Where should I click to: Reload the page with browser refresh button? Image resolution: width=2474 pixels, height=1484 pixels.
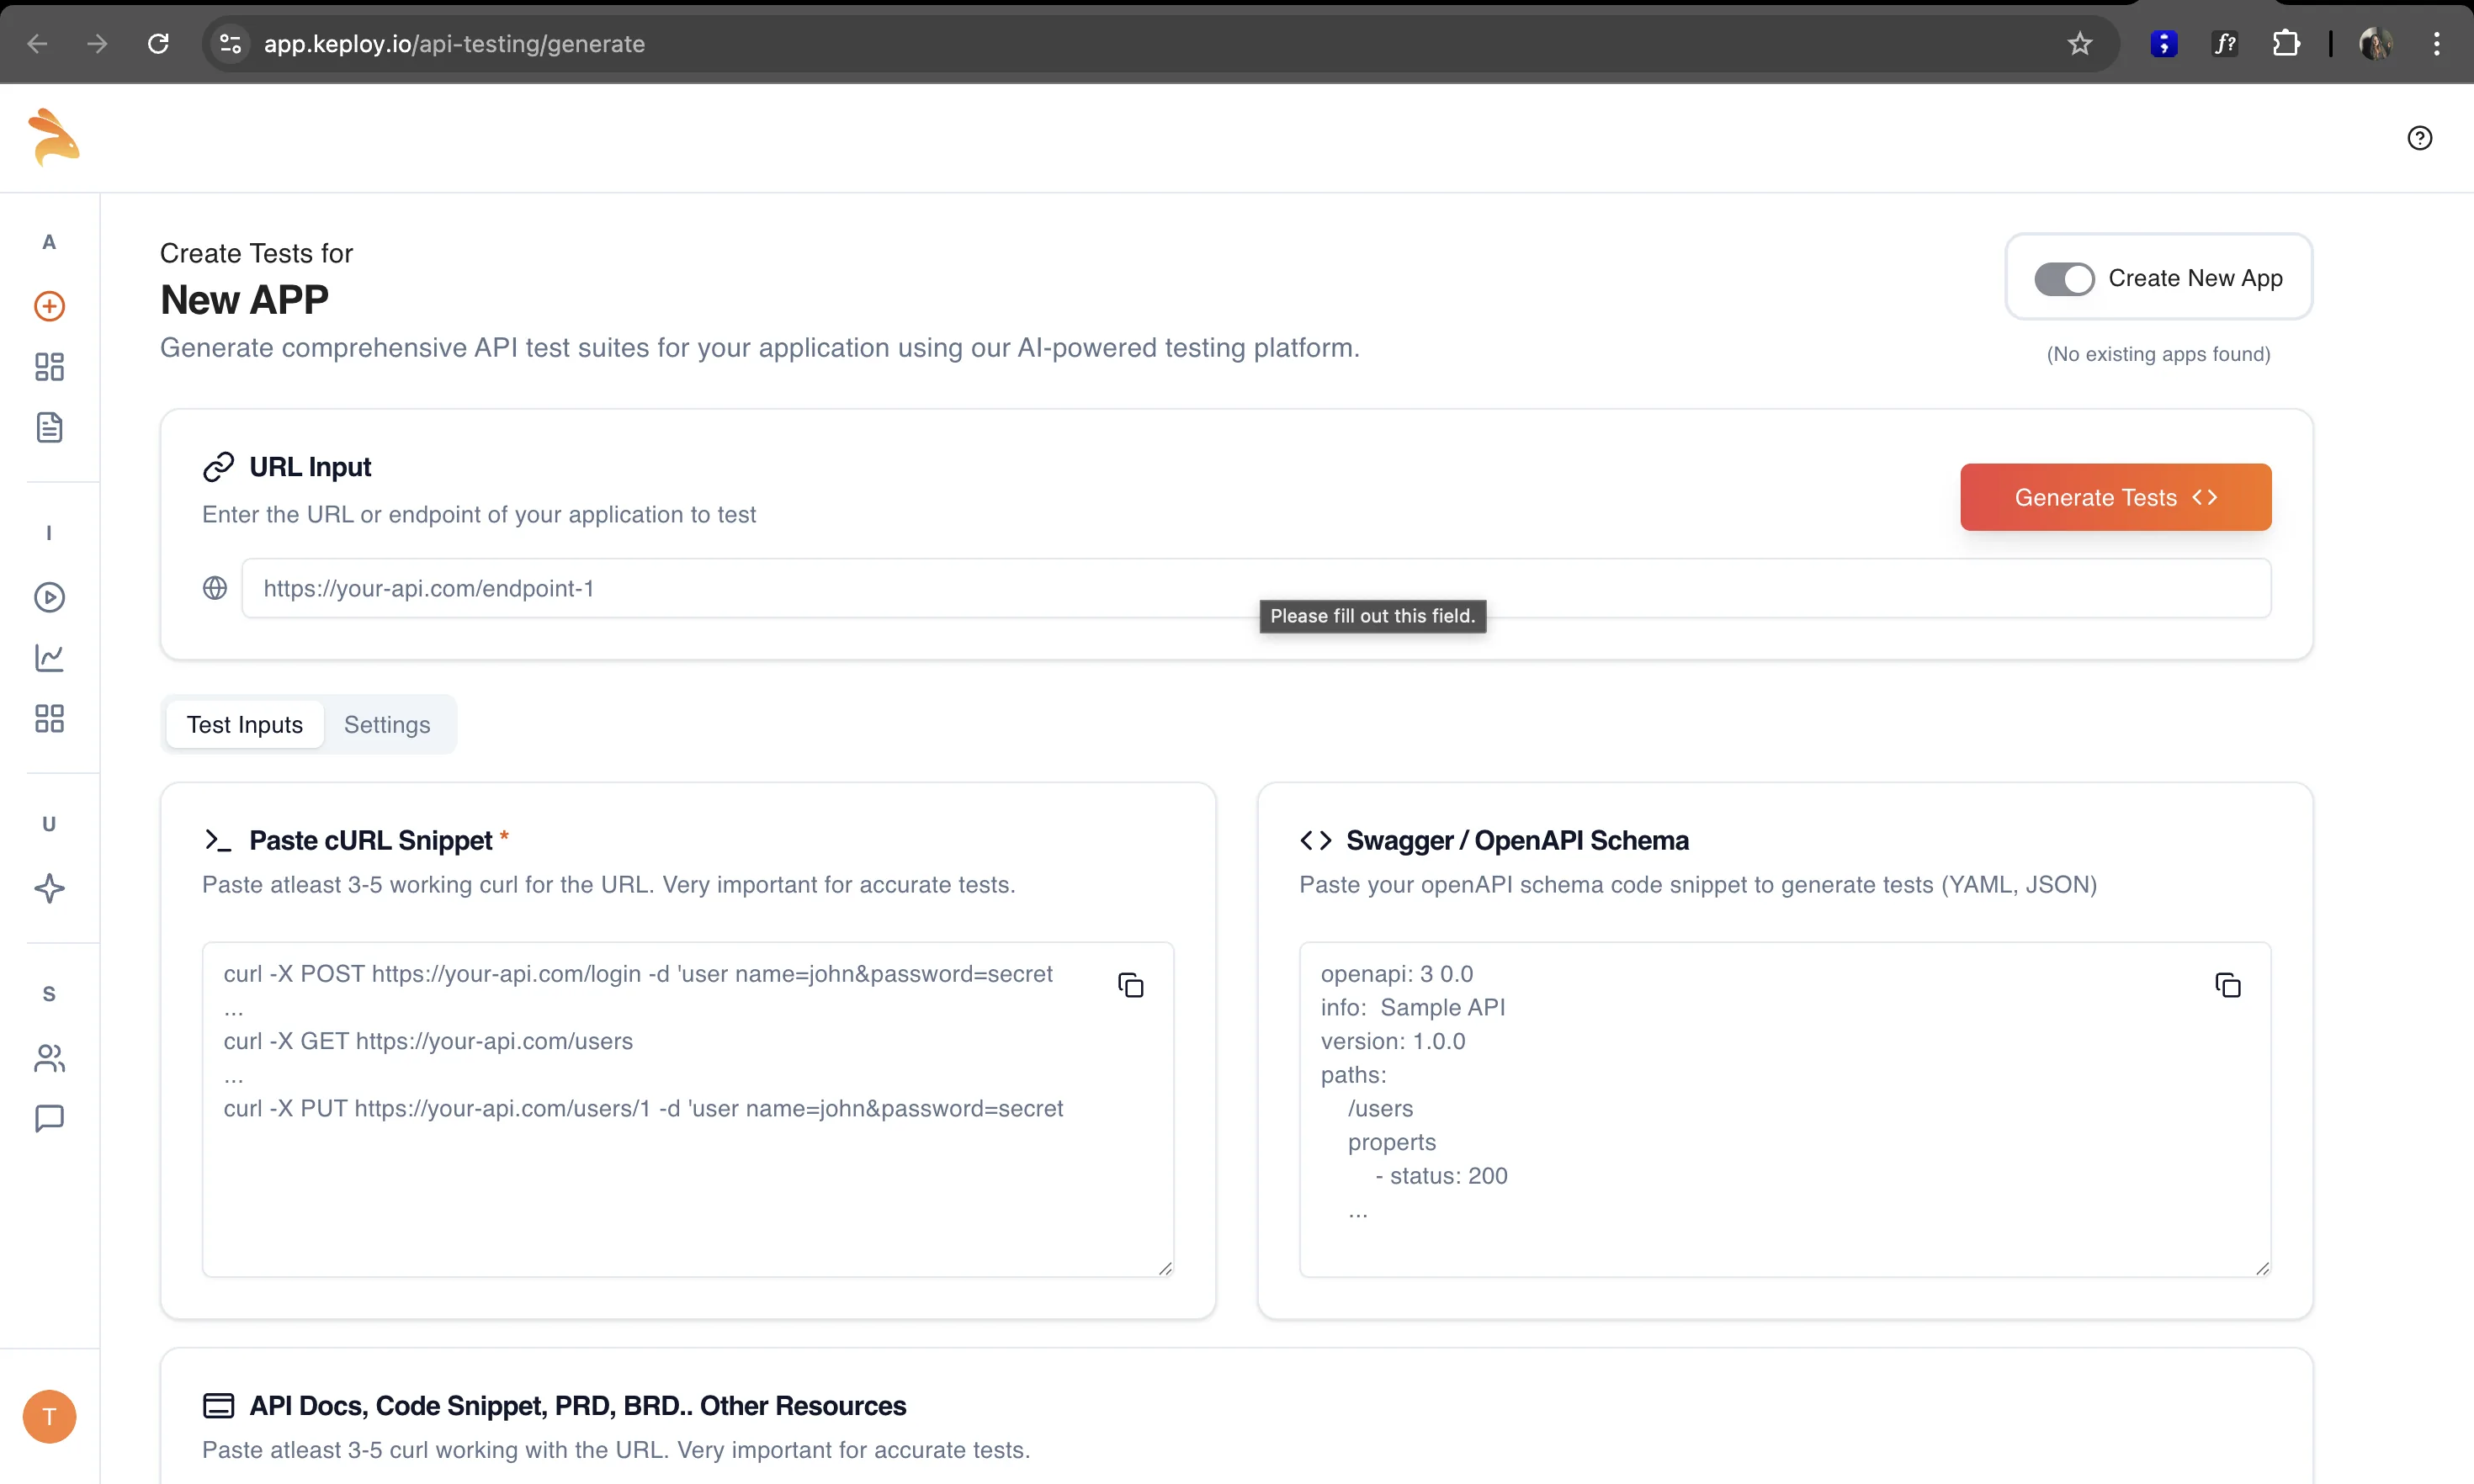coord(158,44)
